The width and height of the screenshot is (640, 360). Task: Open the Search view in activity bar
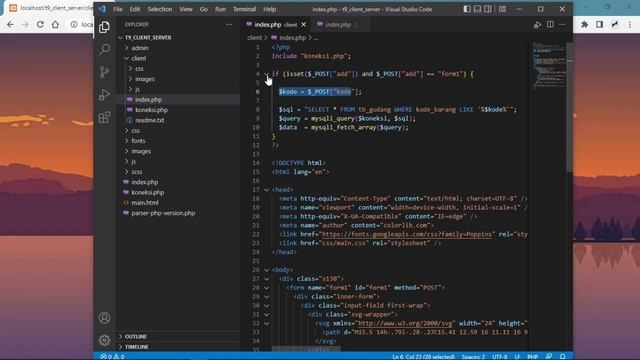104,50
